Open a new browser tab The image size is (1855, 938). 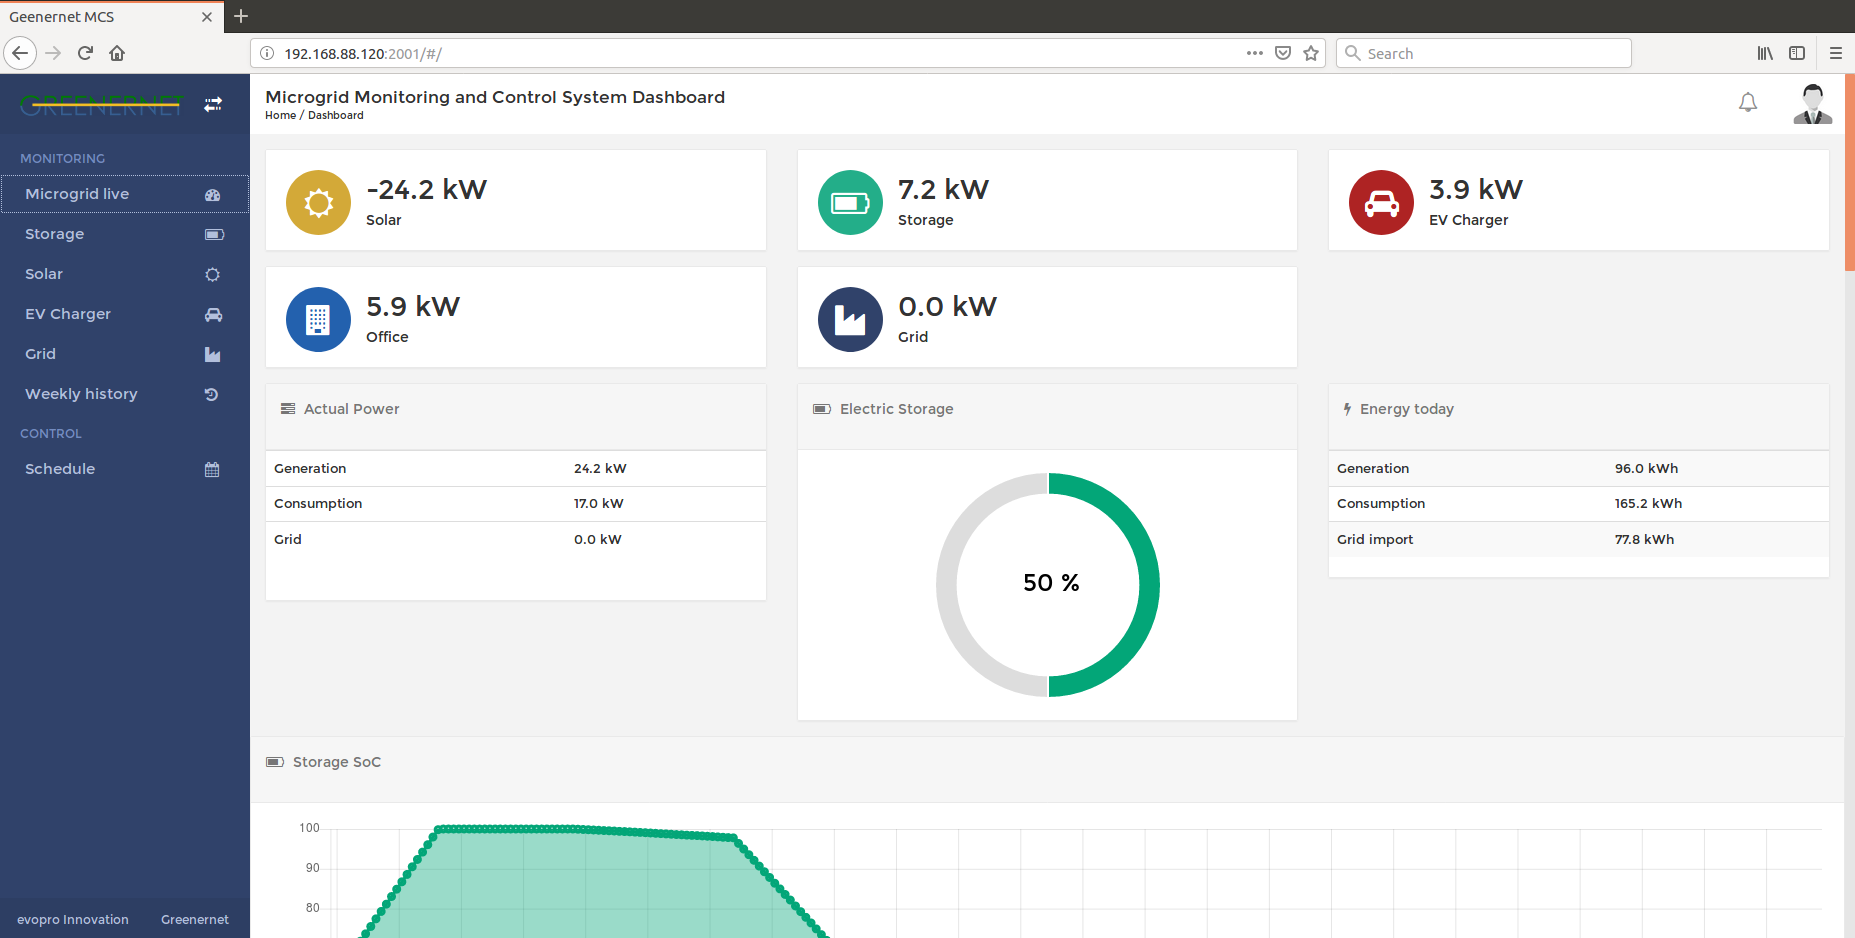click(241, 16)
